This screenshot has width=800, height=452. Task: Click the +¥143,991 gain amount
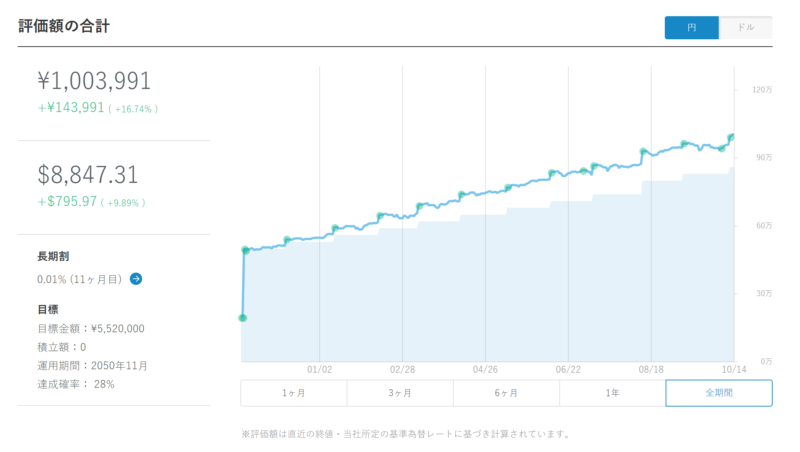(71, 108)
